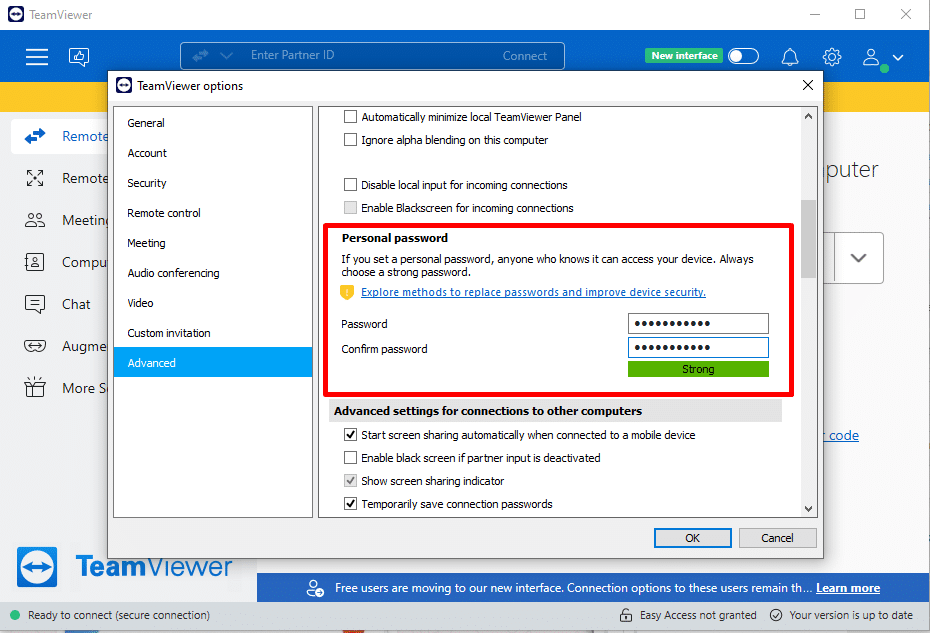This screenshot has height=633, width=930.
Task: Close the TeamViewer options dialog
Action: click(x=807, y=85)
